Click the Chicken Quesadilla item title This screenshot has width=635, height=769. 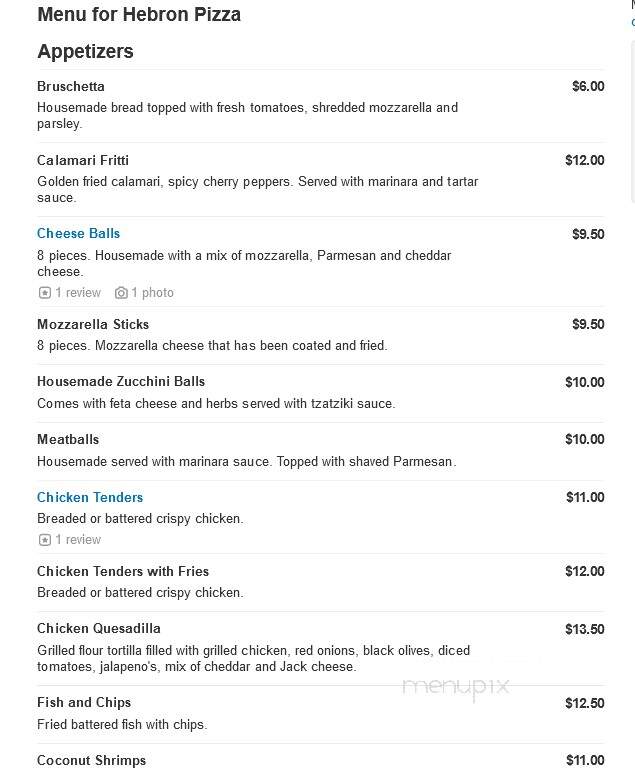(99, 629)
